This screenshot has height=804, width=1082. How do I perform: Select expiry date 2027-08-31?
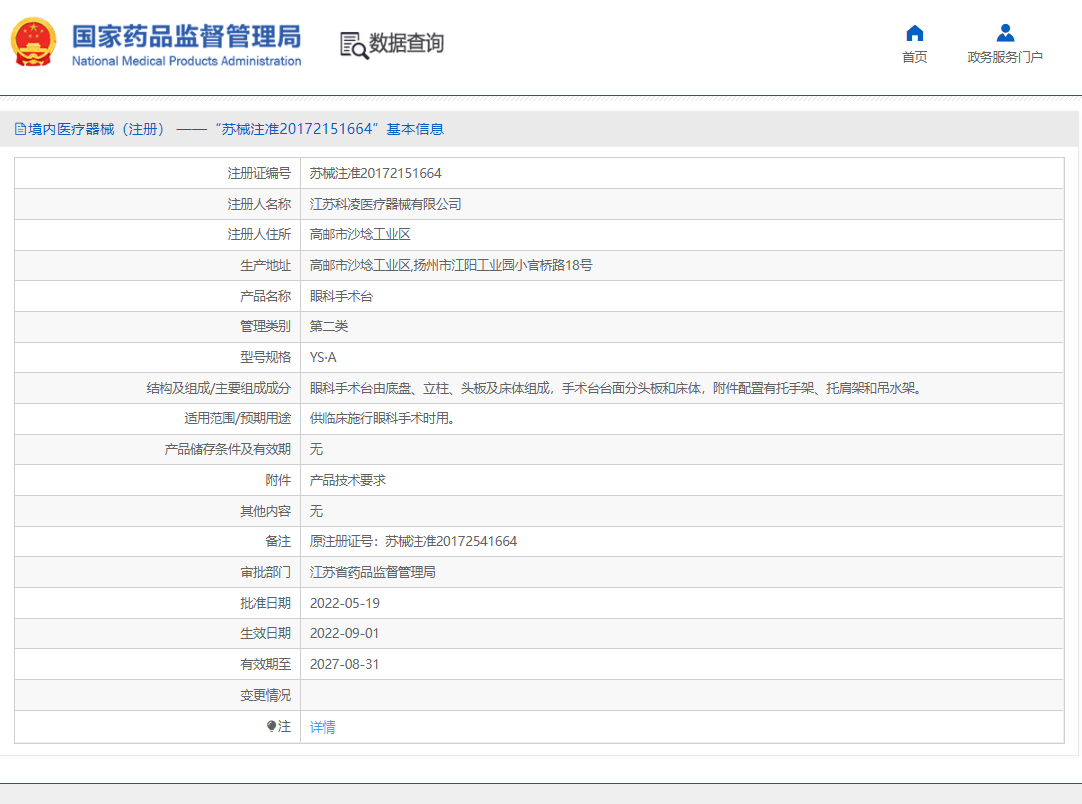344,665
